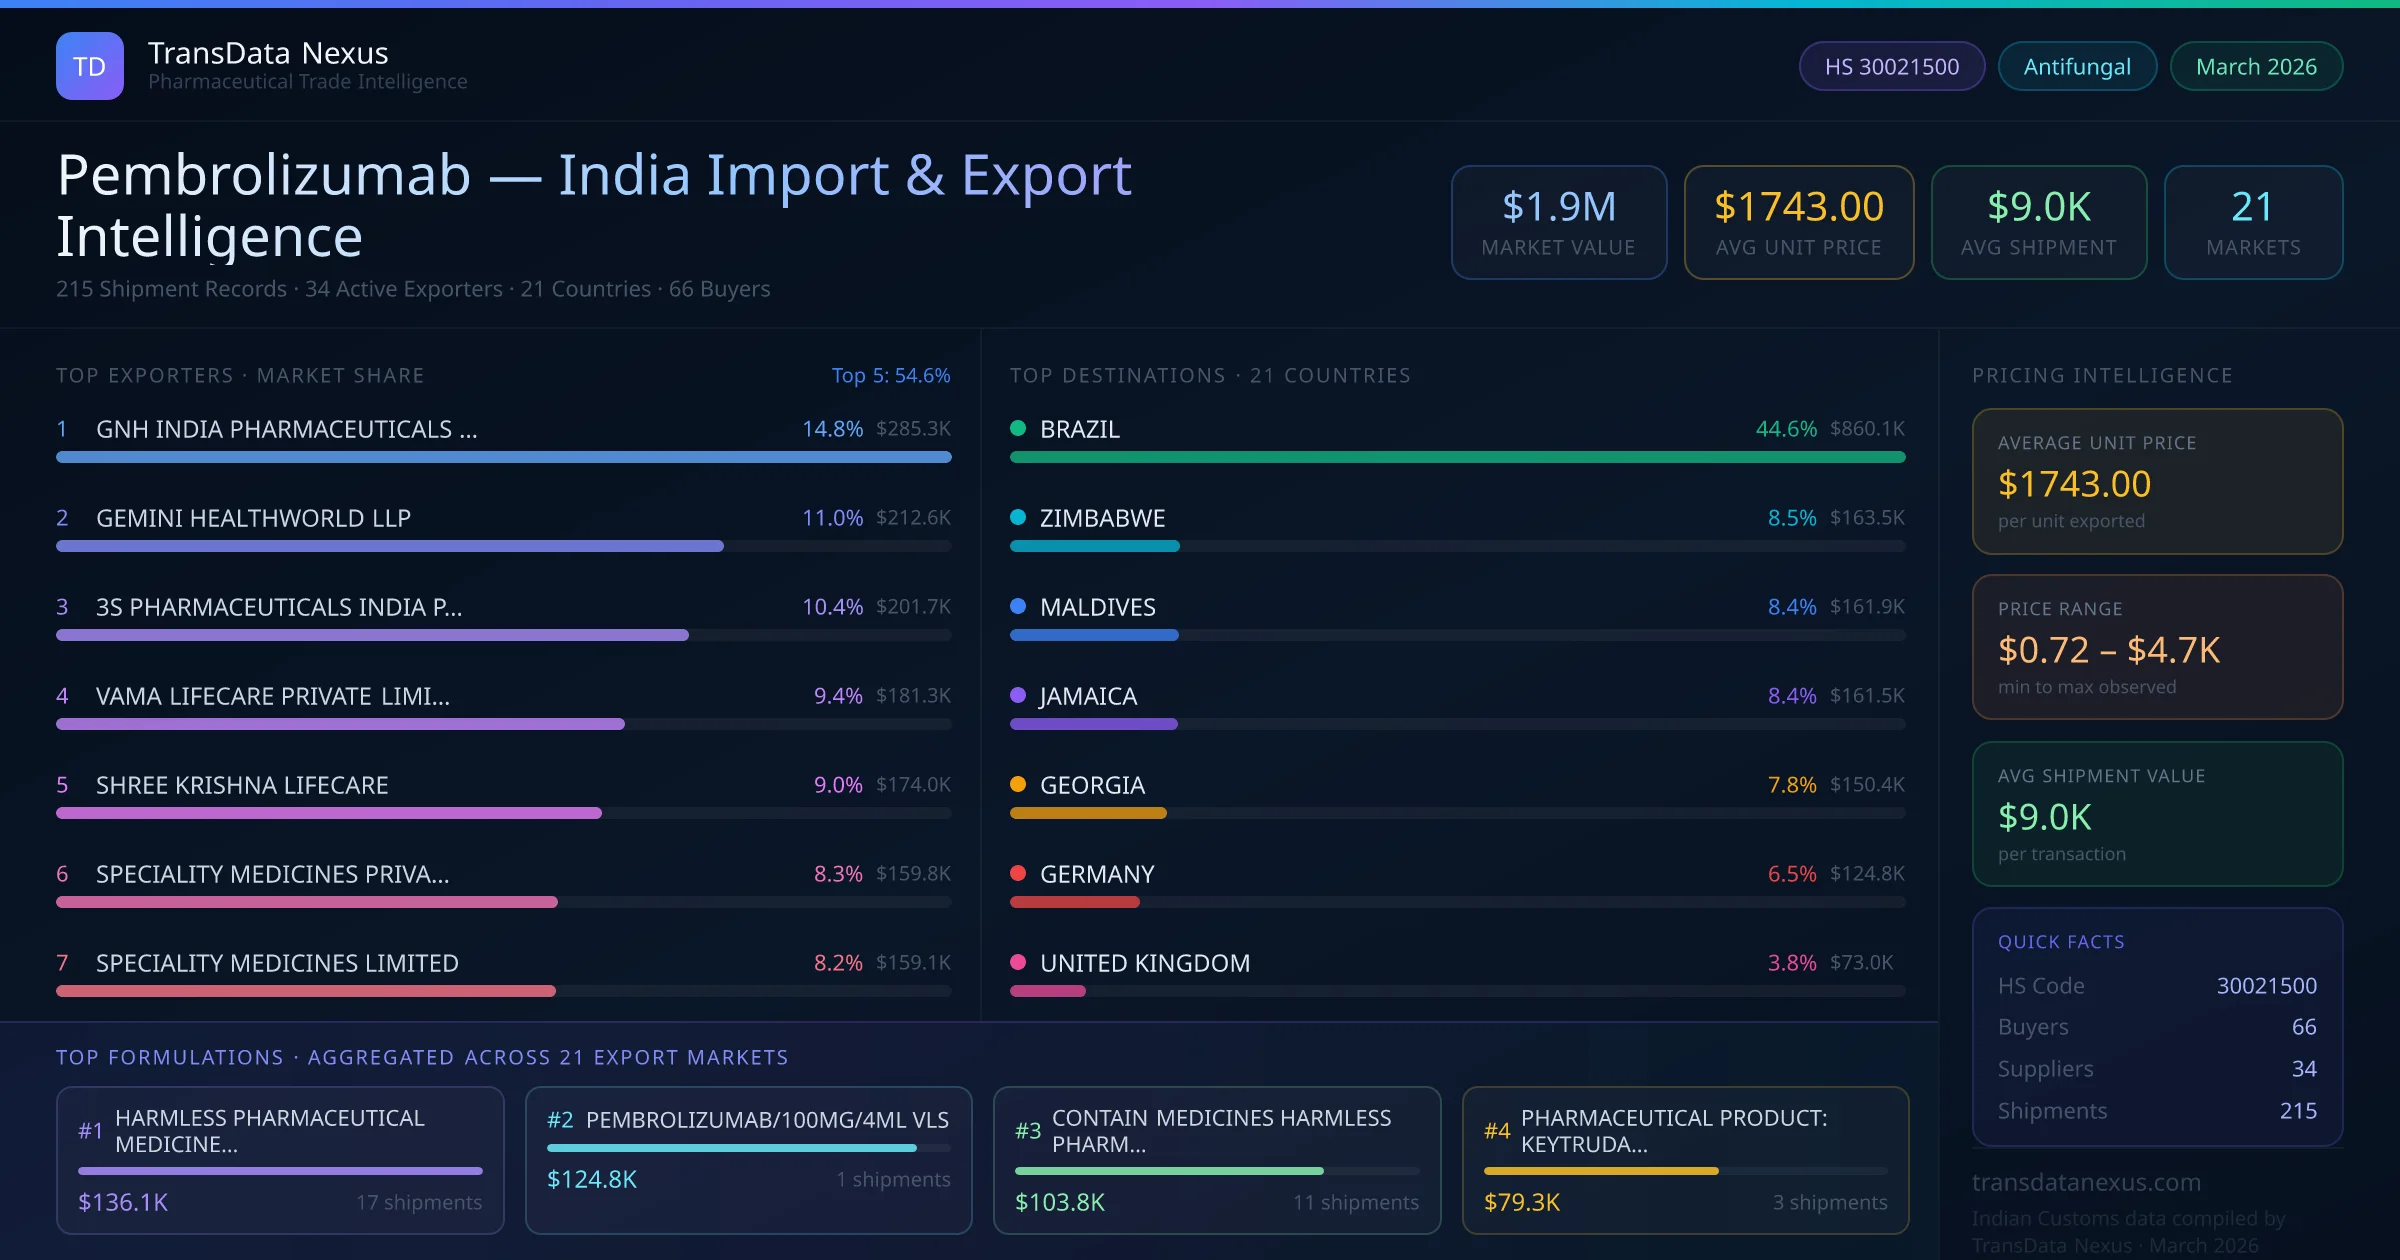Click the TD logo icon
Viewport: 2400px width, 1260px height.
point(90,66)
